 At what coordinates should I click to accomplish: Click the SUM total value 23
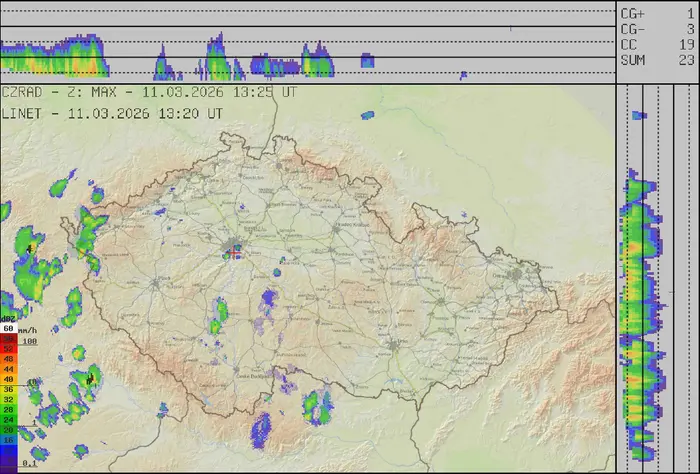[x=687, y=60]
